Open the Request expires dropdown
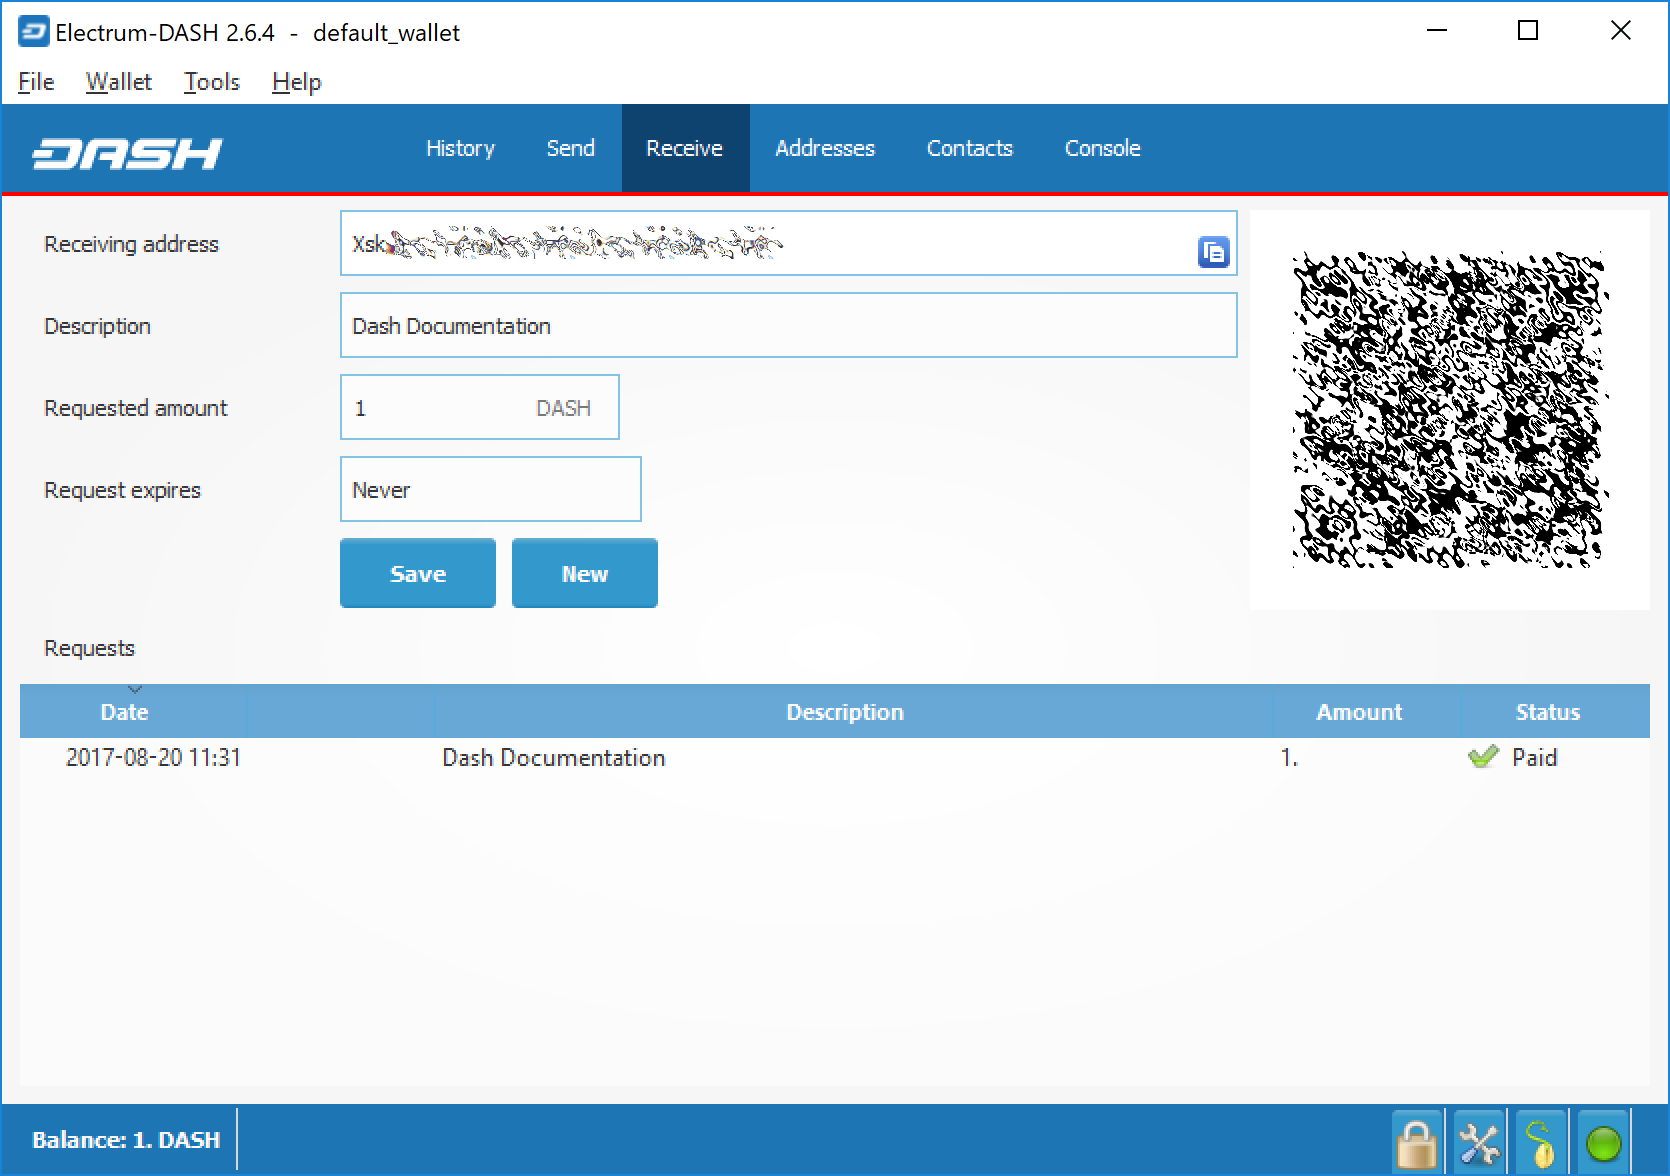The width and height of the screenshot is (1670, 1176). pyautogui.click(x=490, y=490)
